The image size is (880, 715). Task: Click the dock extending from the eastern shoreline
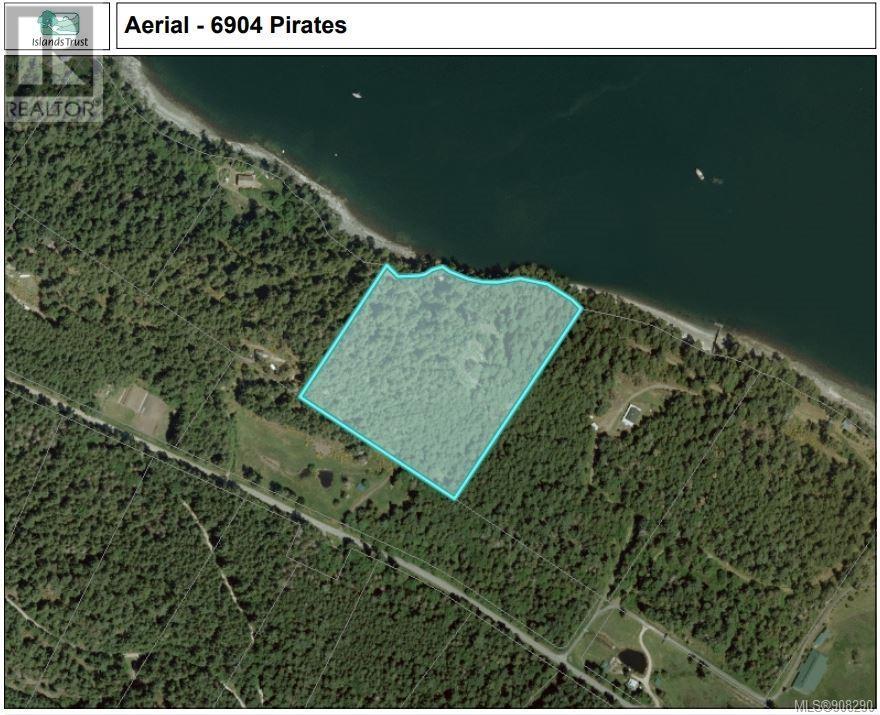(x=717, y=337)
